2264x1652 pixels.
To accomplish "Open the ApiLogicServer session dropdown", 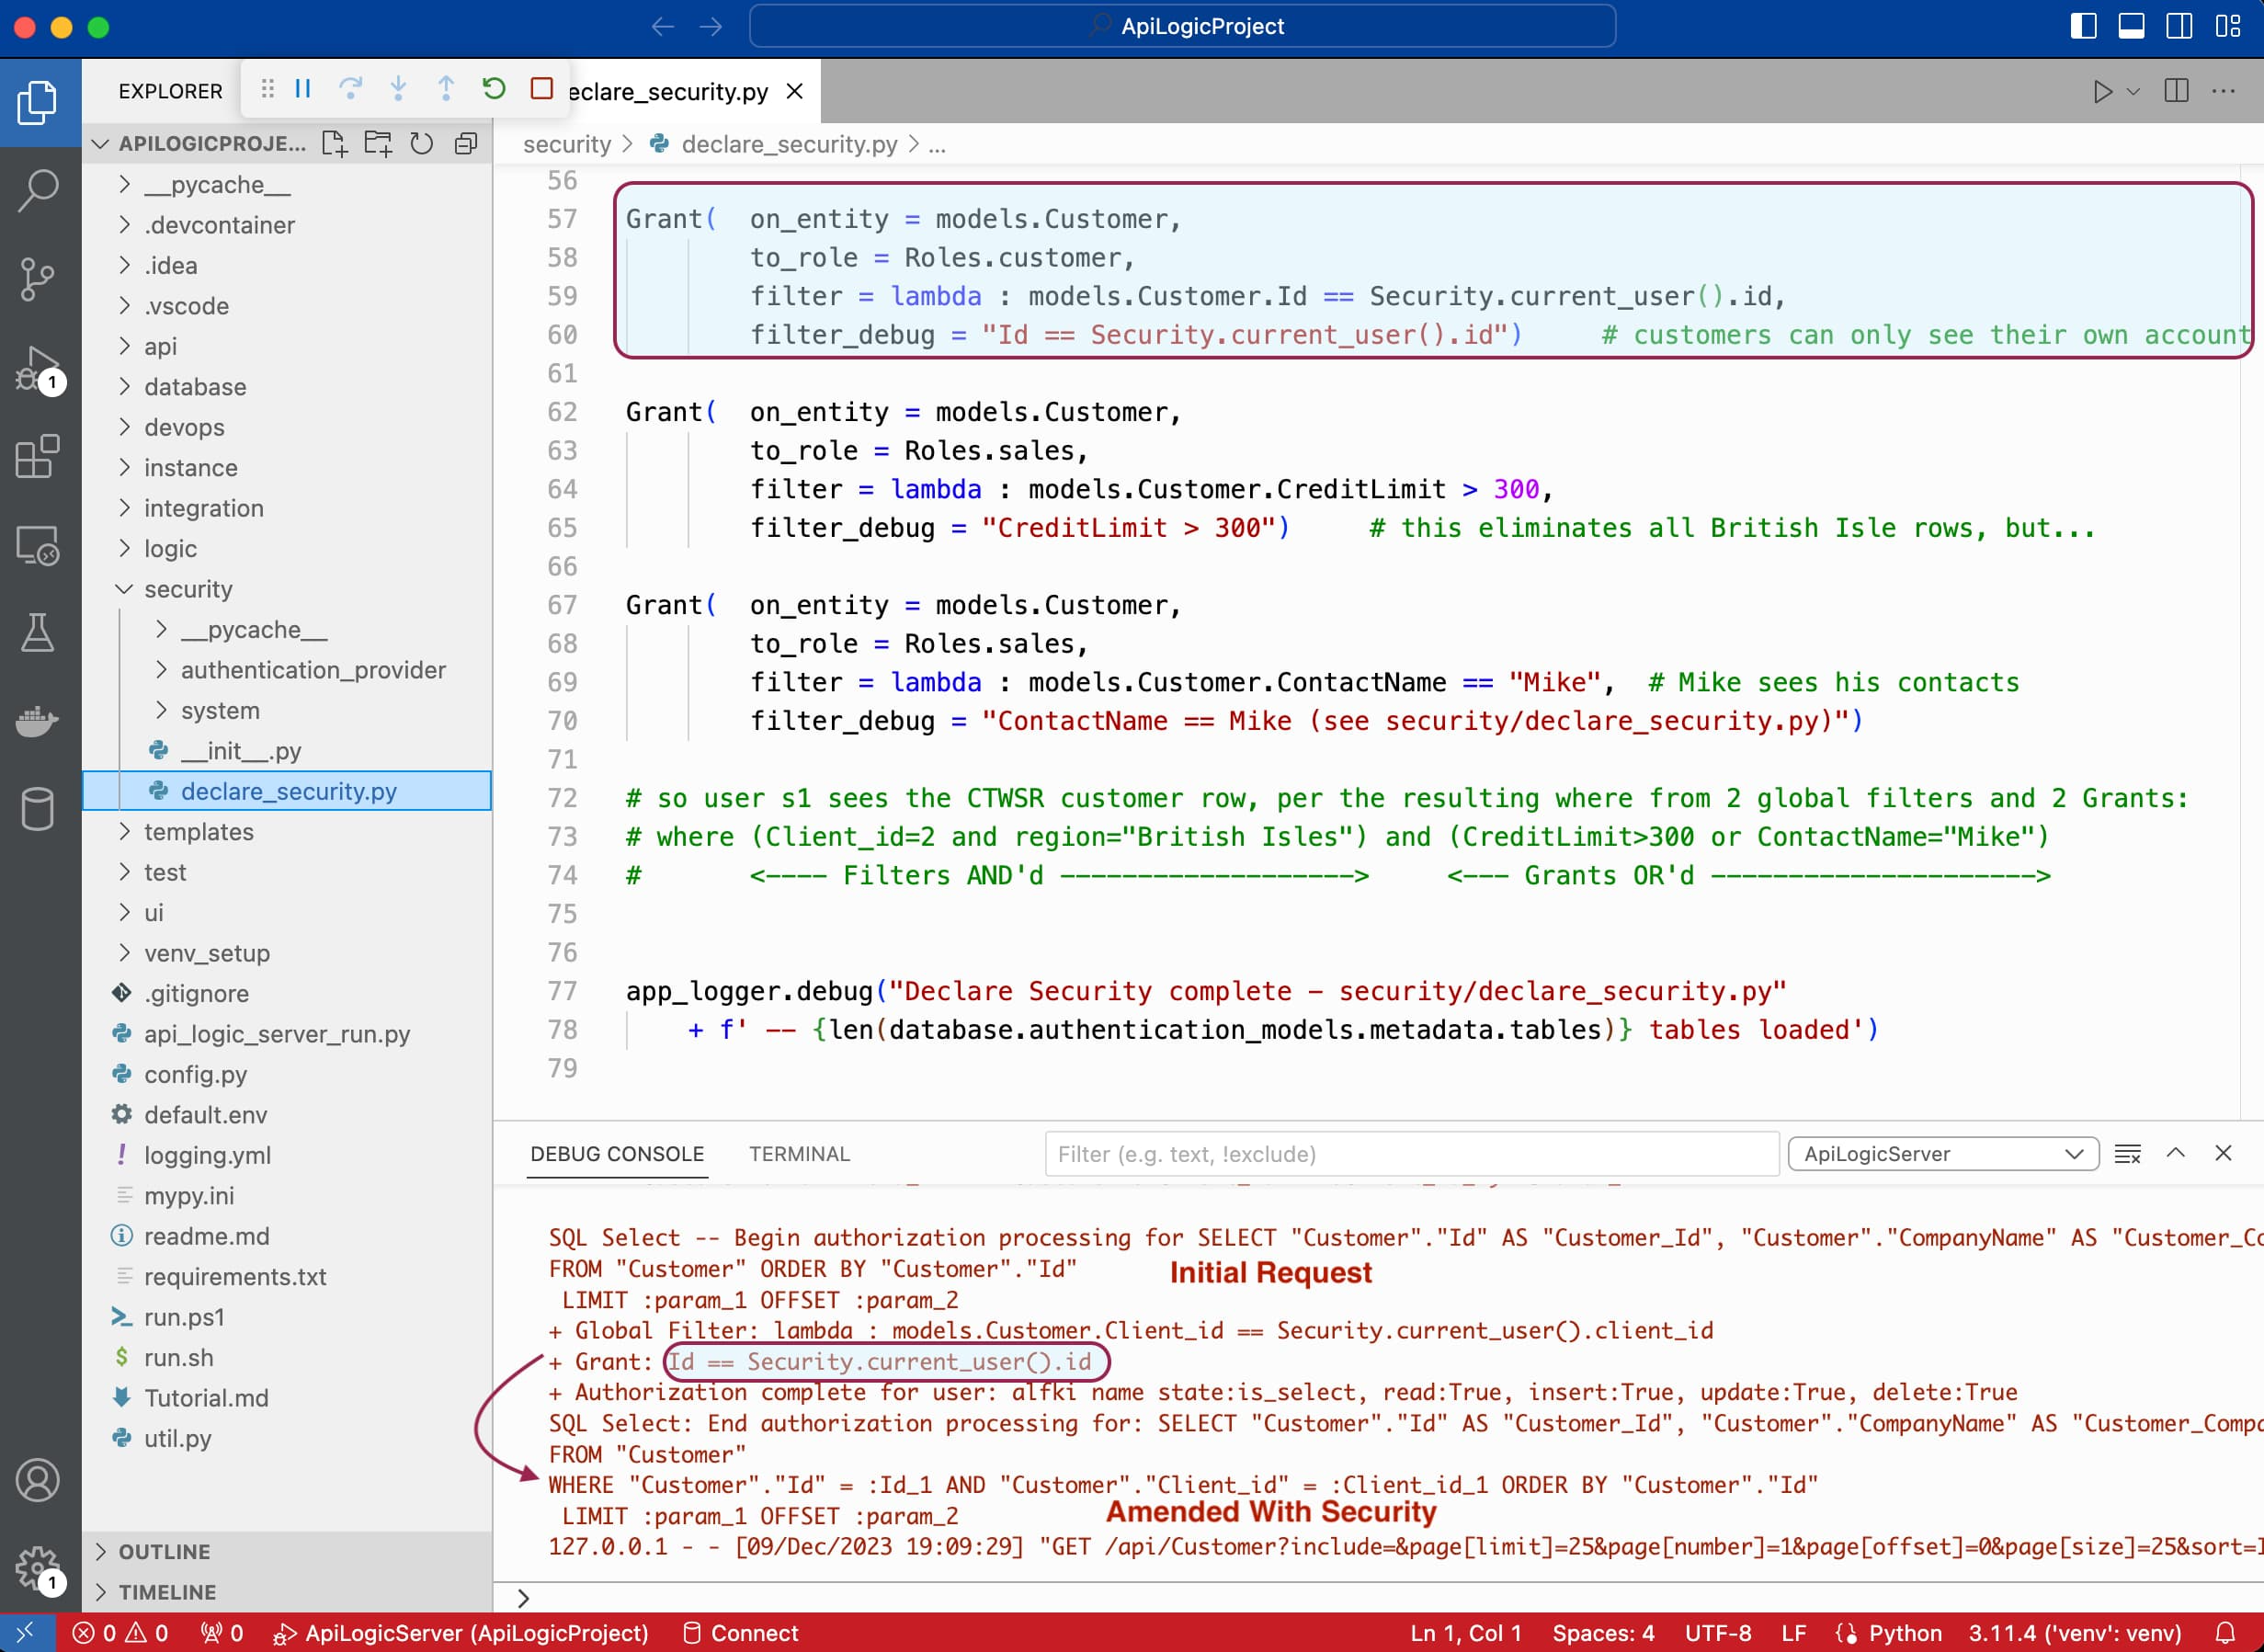I will [x=1942, y=1154].
